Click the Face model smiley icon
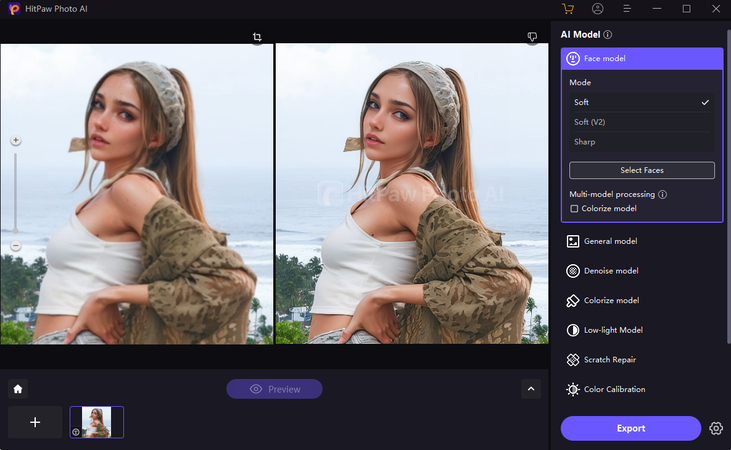731x450 pixels. point(572,59)
